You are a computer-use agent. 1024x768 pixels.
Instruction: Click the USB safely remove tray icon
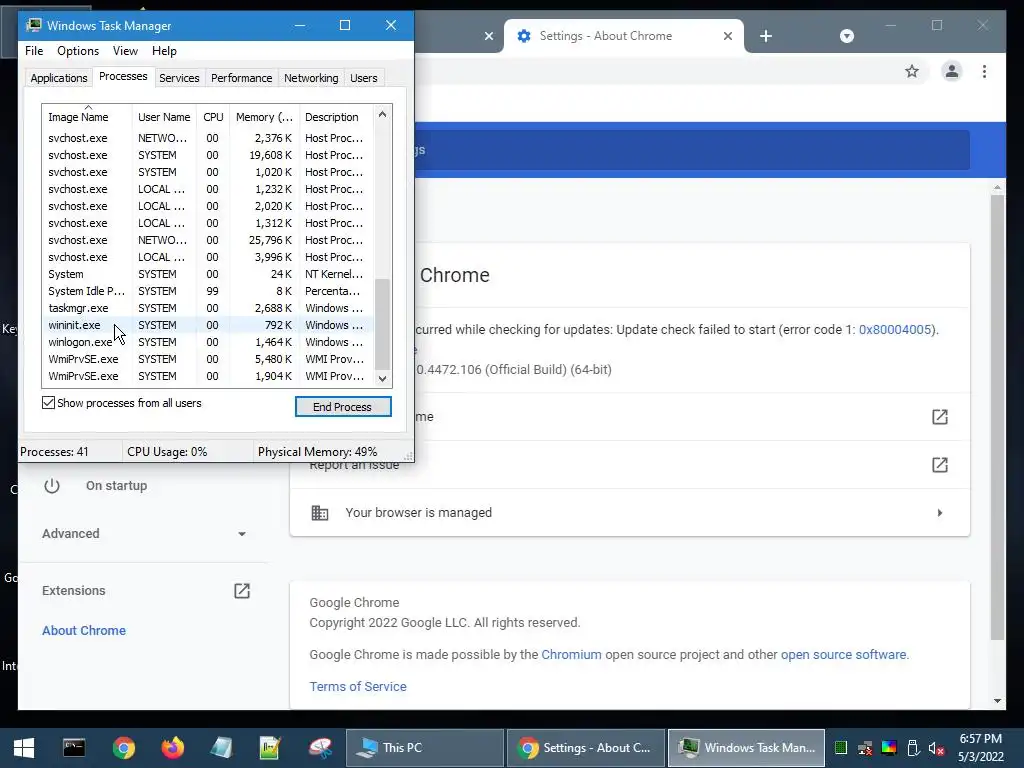pyautogui.click(x=913, y=748)
